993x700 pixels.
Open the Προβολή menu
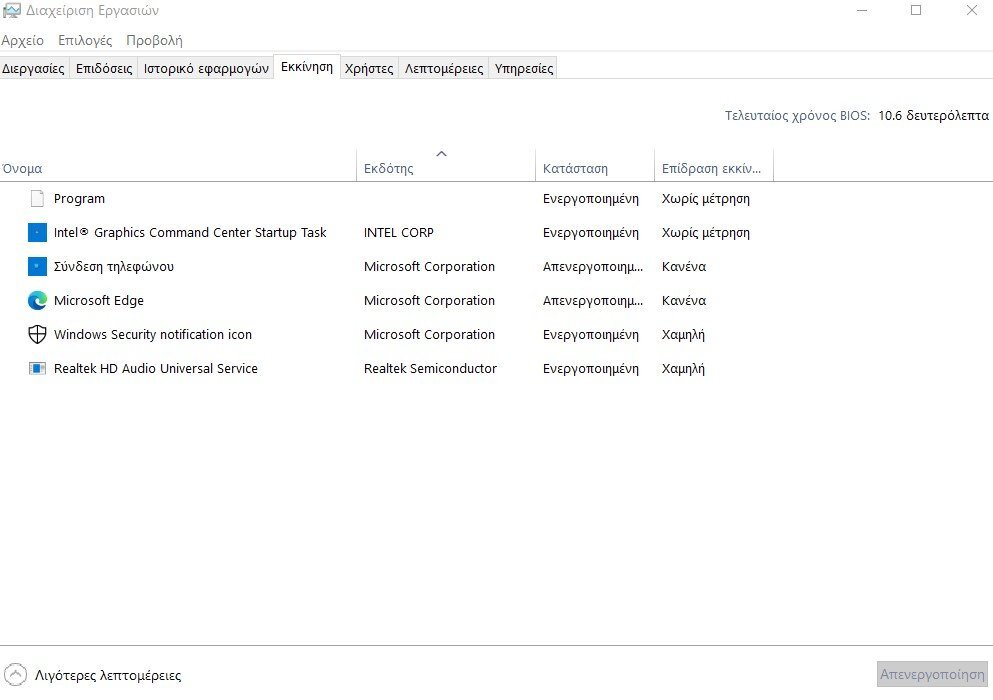pyautogui.click(x=155, y=41)
